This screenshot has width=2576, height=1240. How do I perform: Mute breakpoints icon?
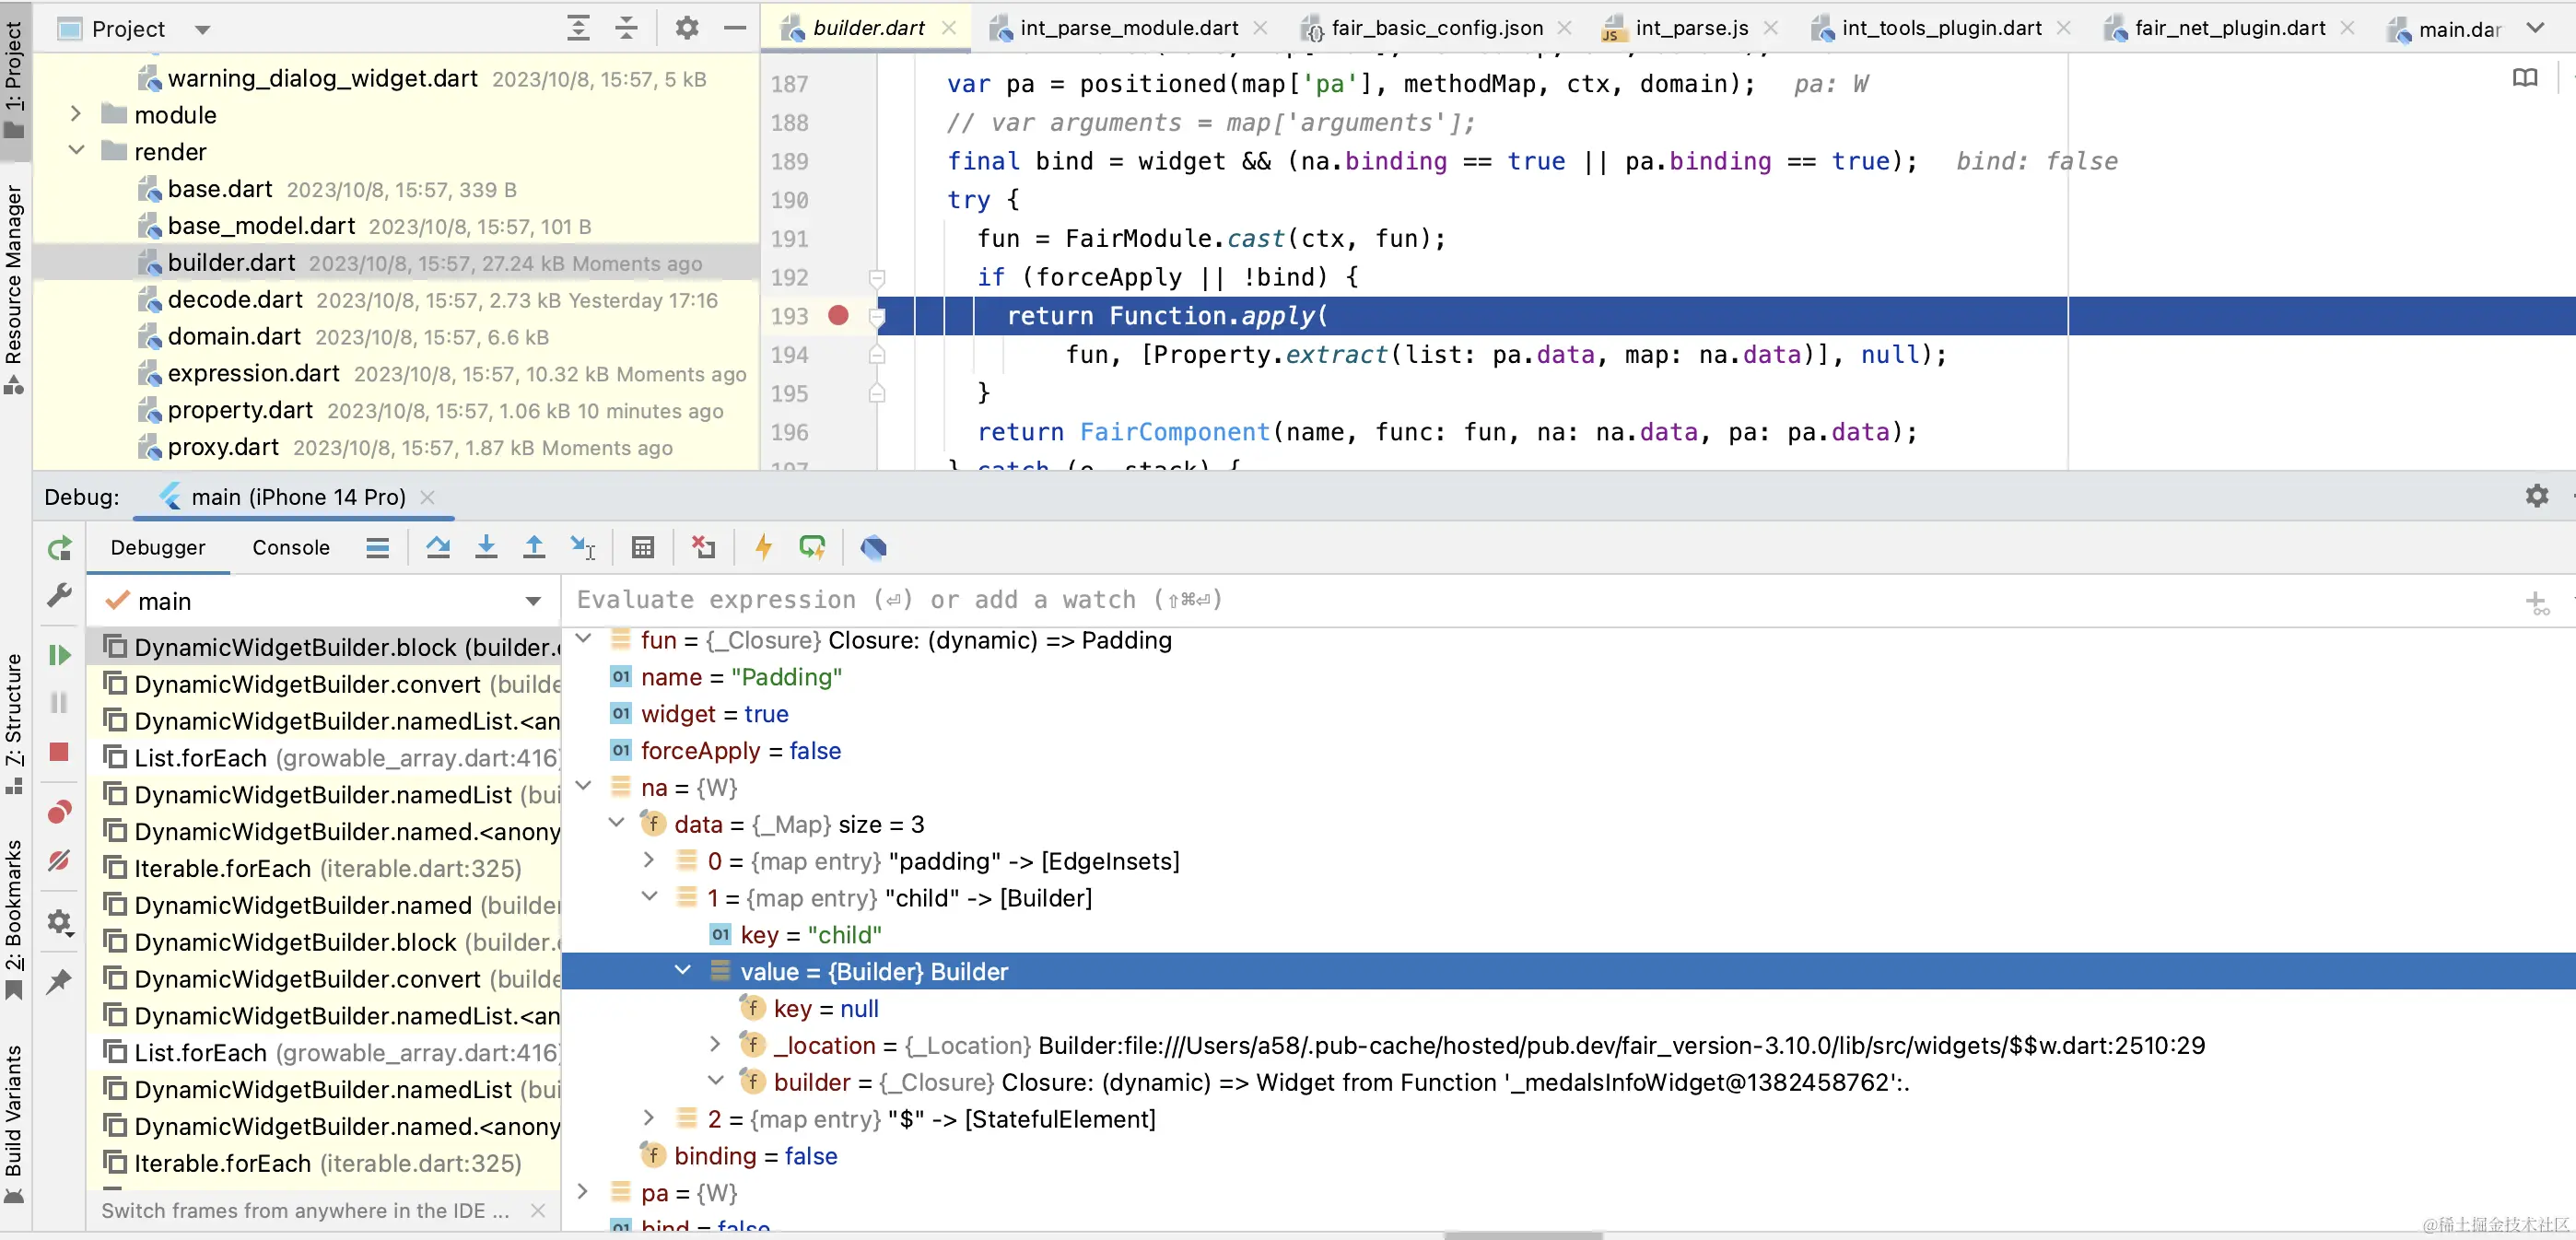pos(59,861)
